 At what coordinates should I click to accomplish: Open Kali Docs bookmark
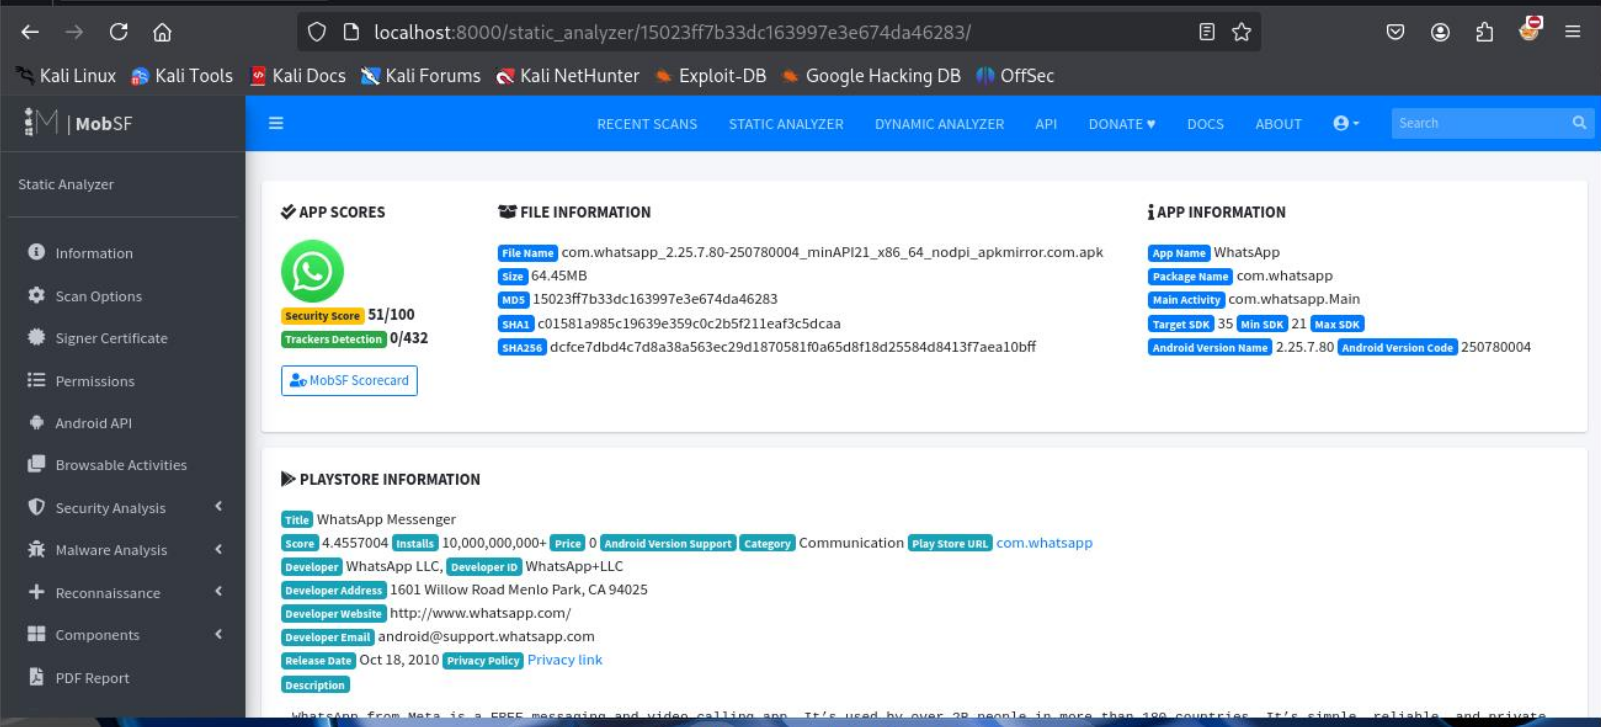click(x=298, y=76)
